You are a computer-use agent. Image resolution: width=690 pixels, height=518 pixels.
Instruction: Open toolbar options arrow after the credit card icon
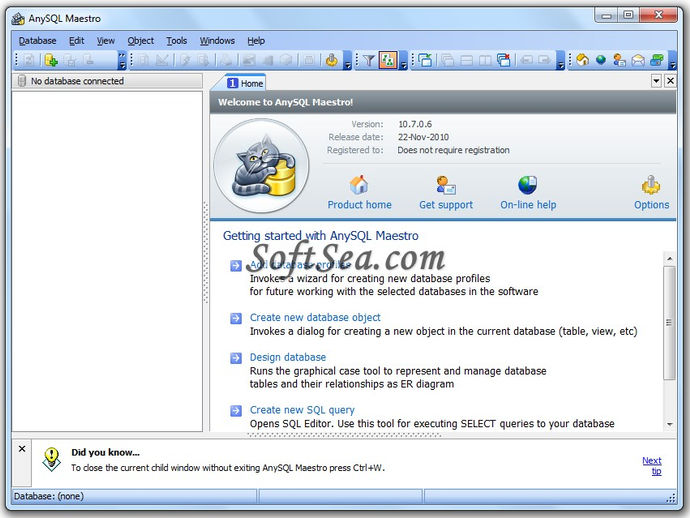(x=672, y=60)
